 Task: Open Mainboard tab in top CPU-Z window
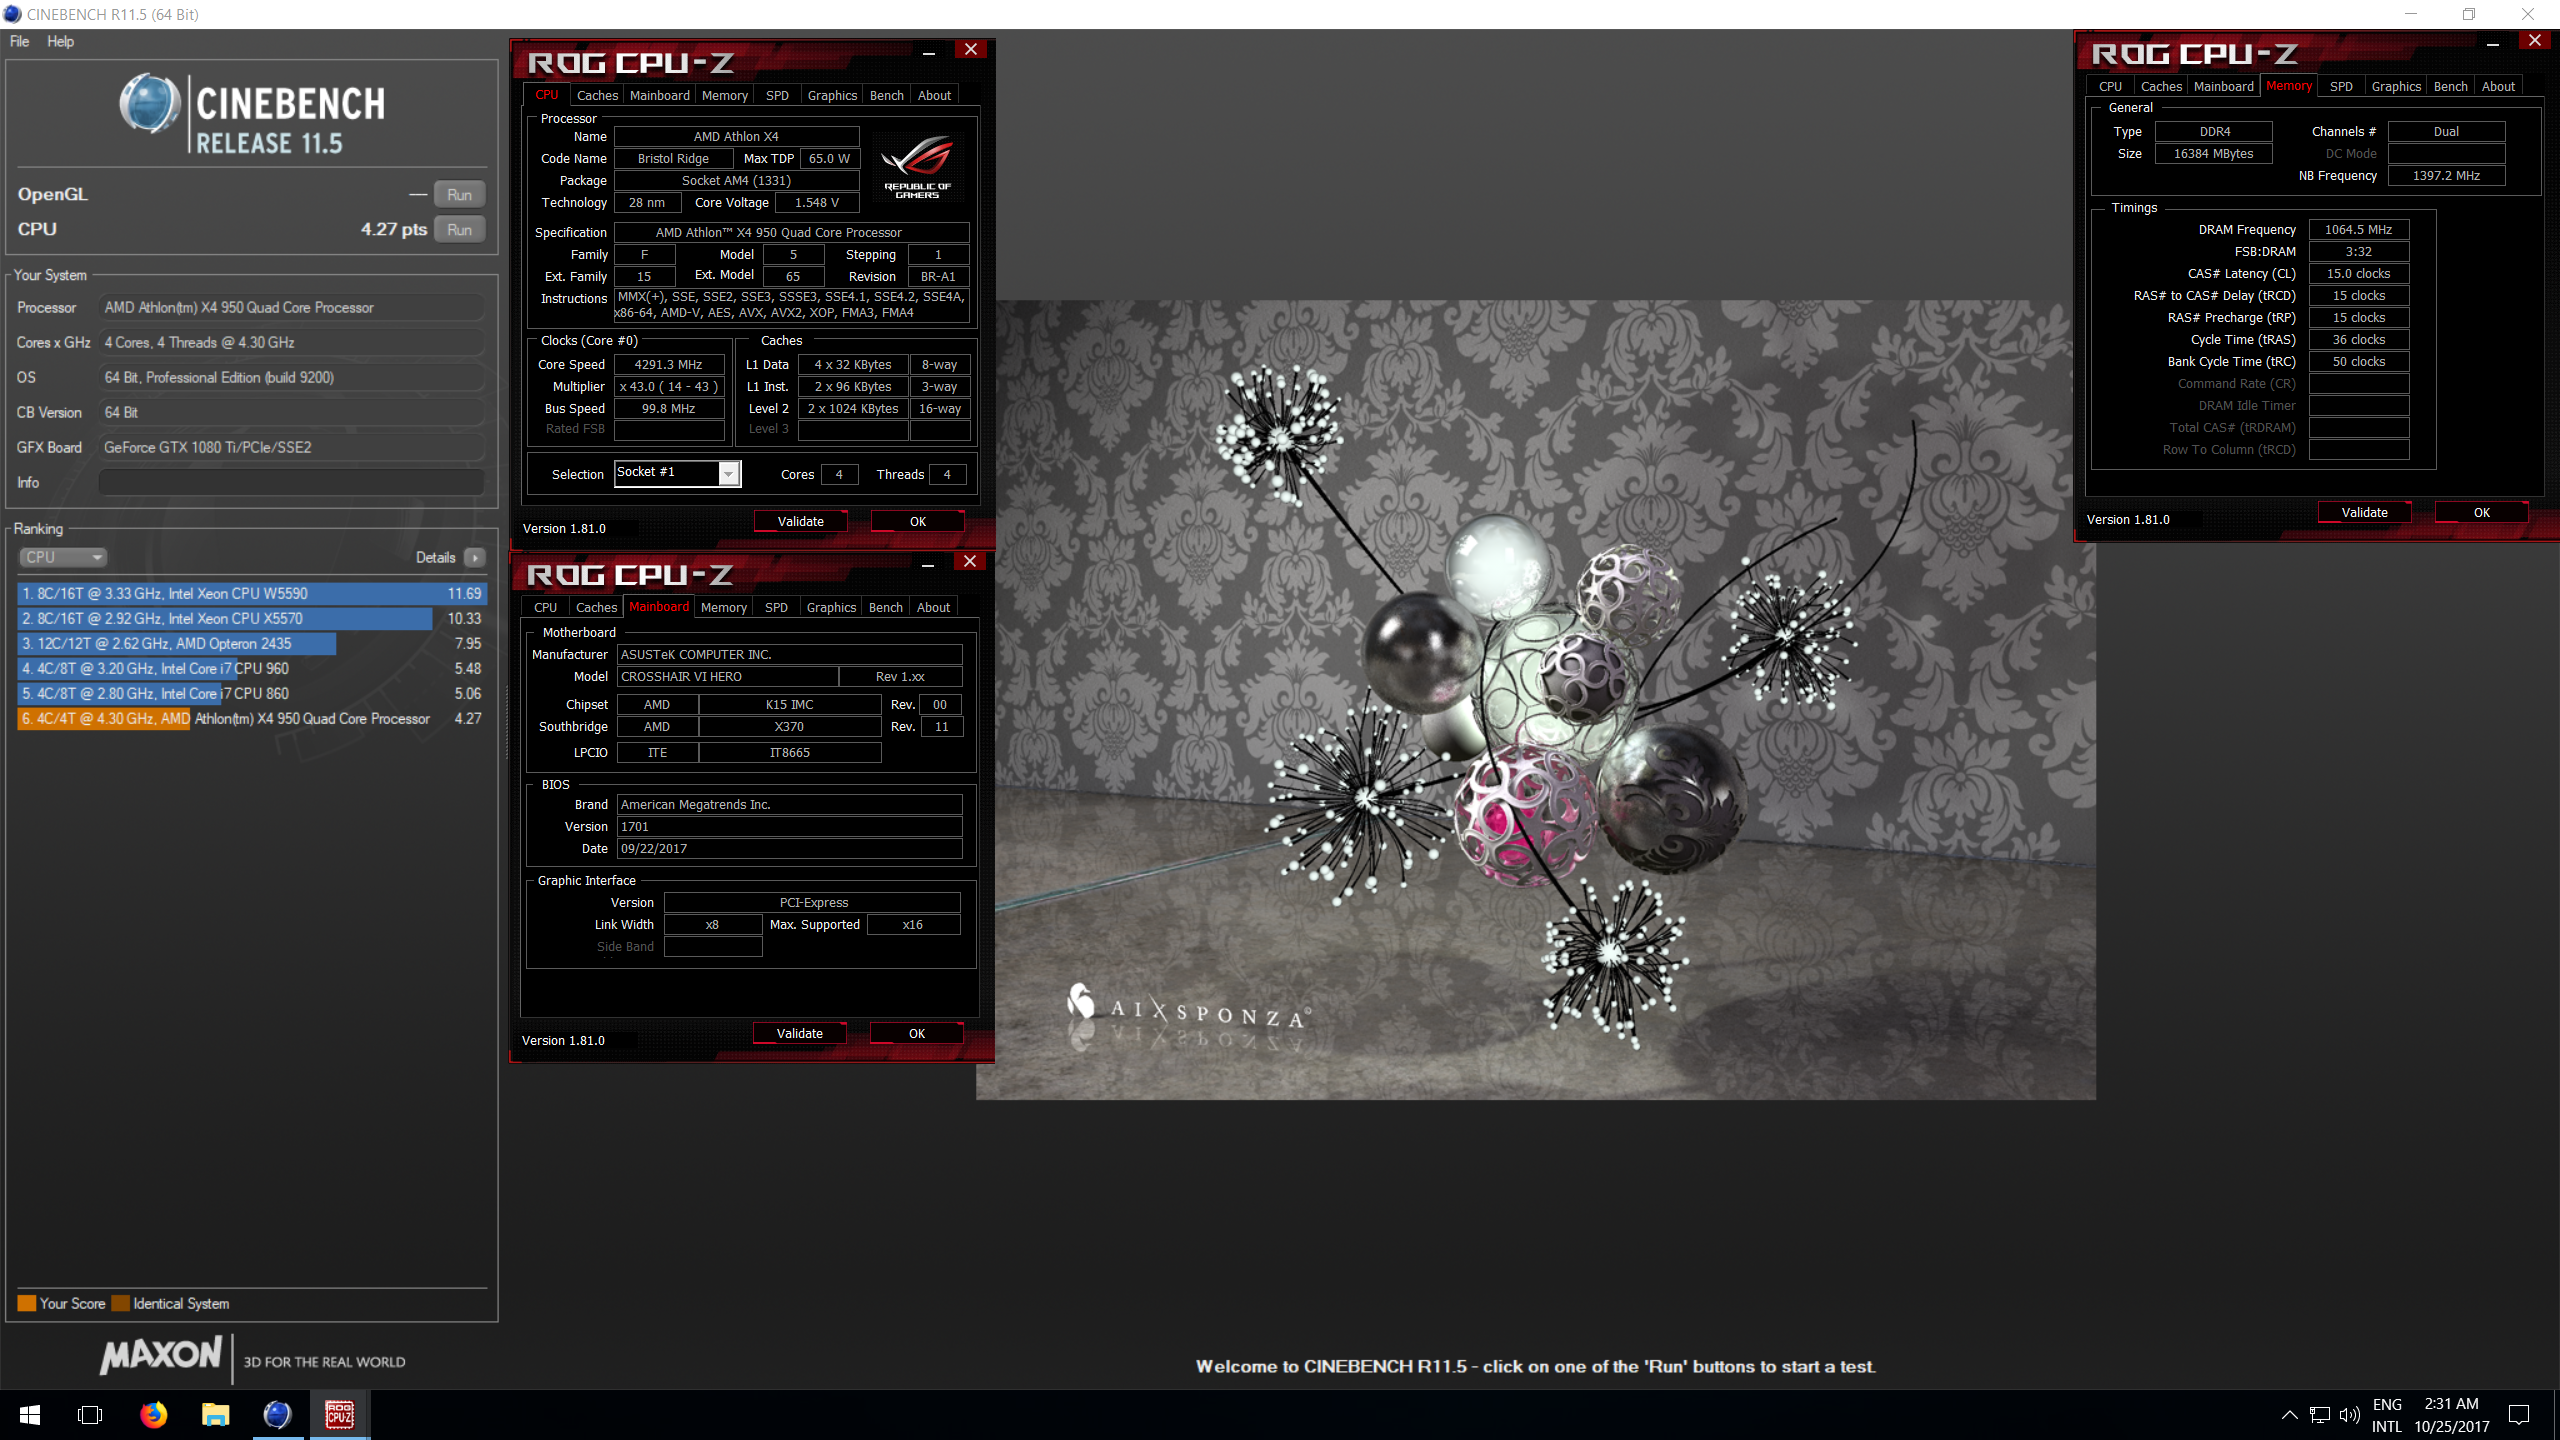click(x=660, y=95)
